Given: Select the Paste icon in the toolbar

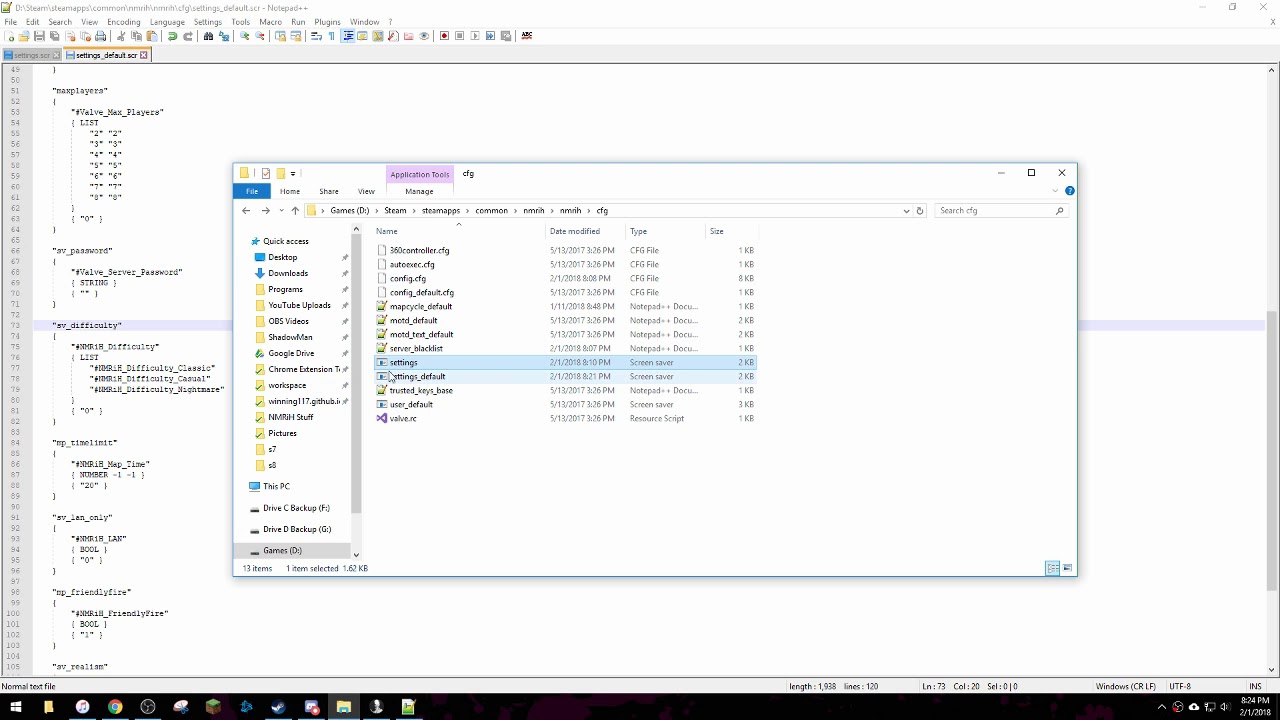Looking at the screenshot, I should point(150,36).
